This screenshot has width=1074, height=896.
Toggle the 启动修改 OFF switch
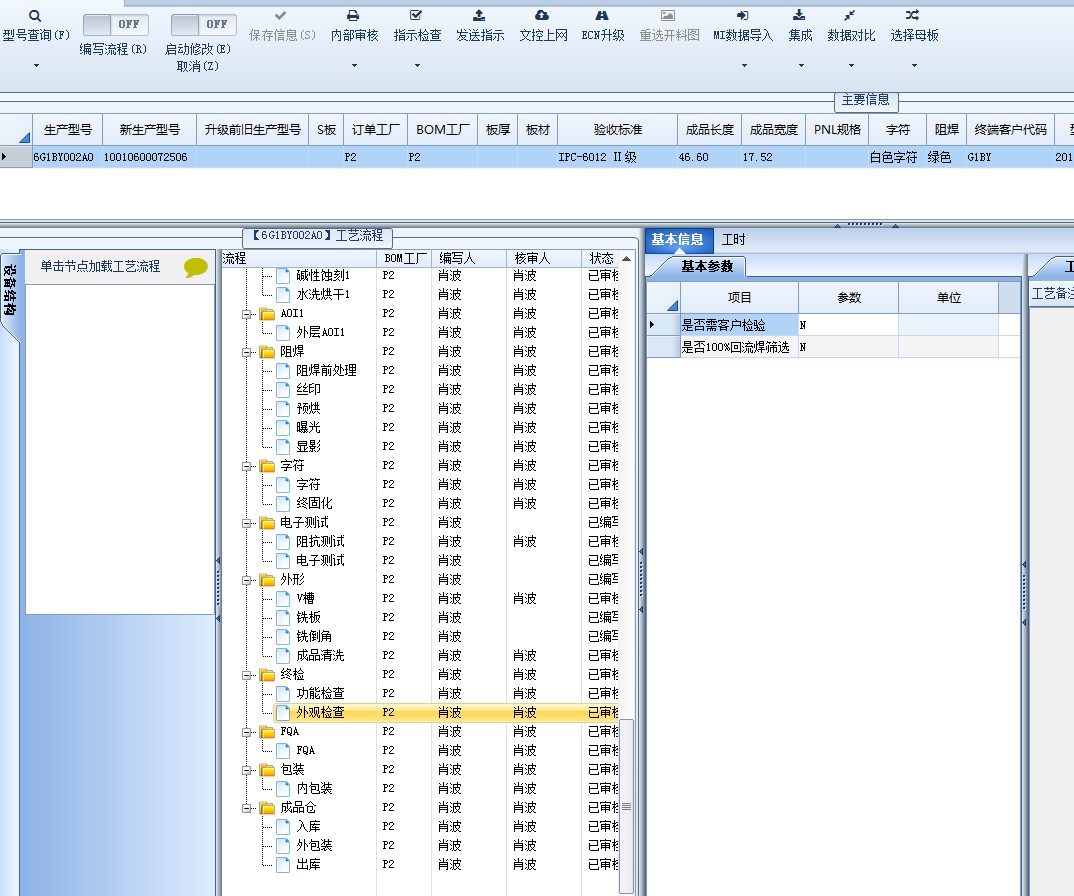(x=203, y=25)
